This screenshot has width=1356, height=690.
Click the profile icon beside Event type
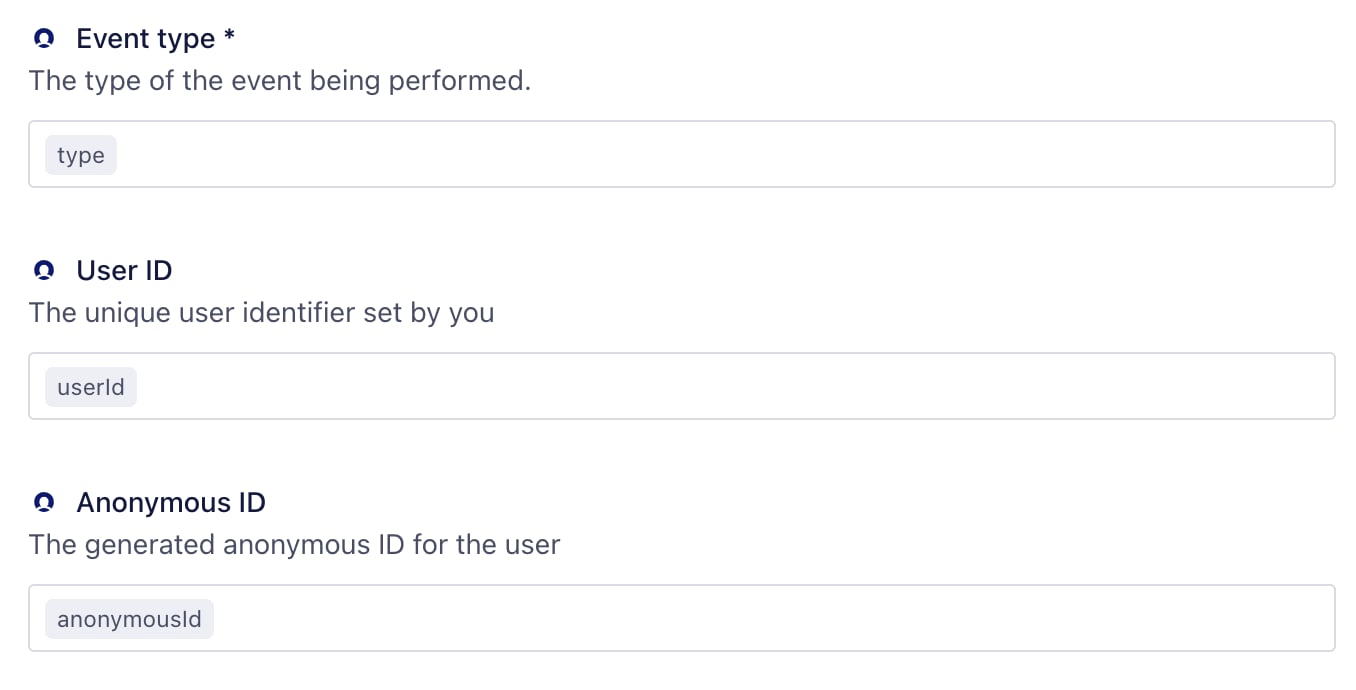click(43, 39)
